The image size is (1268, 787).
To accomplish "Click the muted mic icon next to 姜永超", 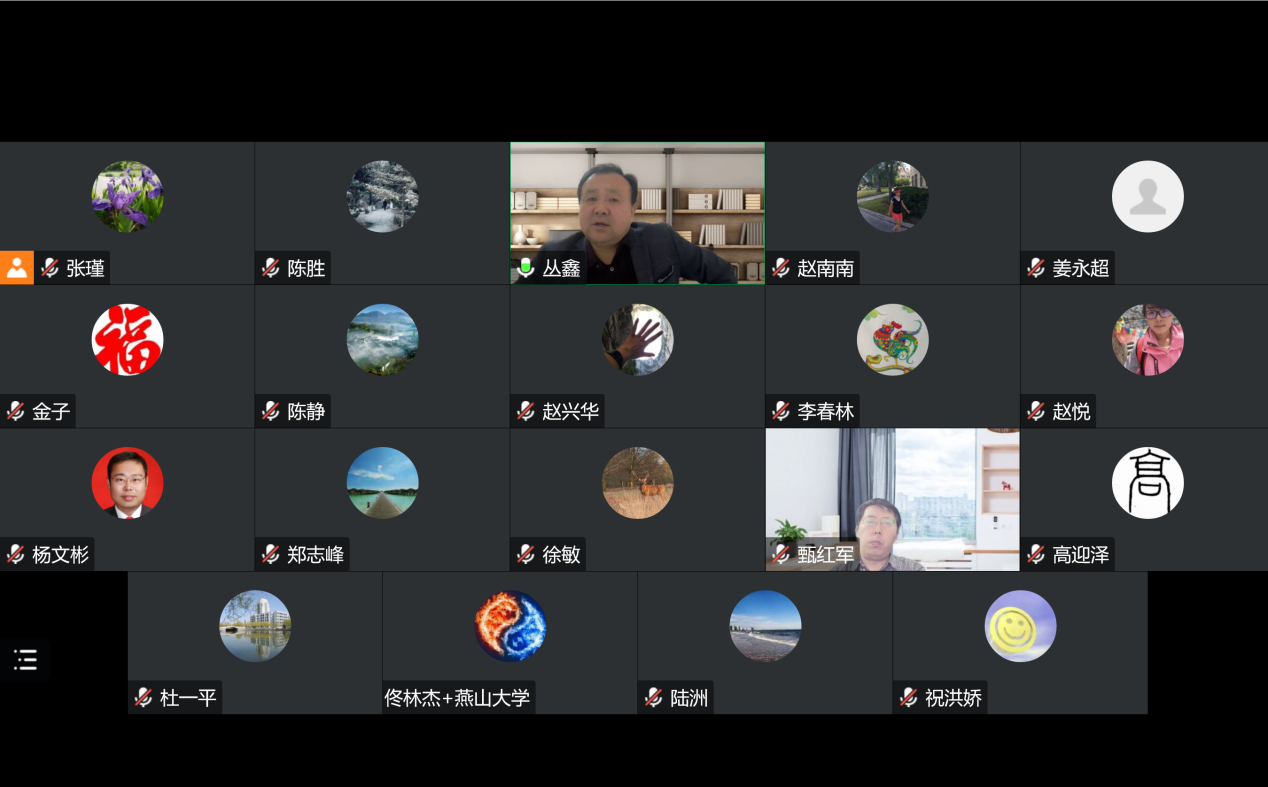I will click(1035, 268).
